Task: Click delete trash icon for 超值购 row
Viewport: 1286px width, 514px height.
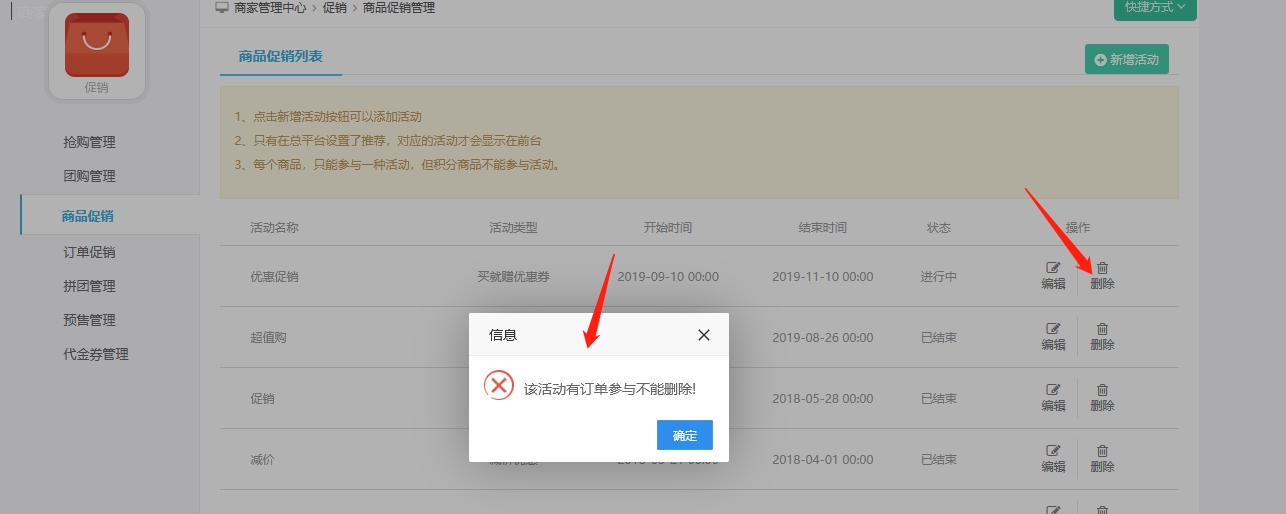Action: coord(1102,329)
